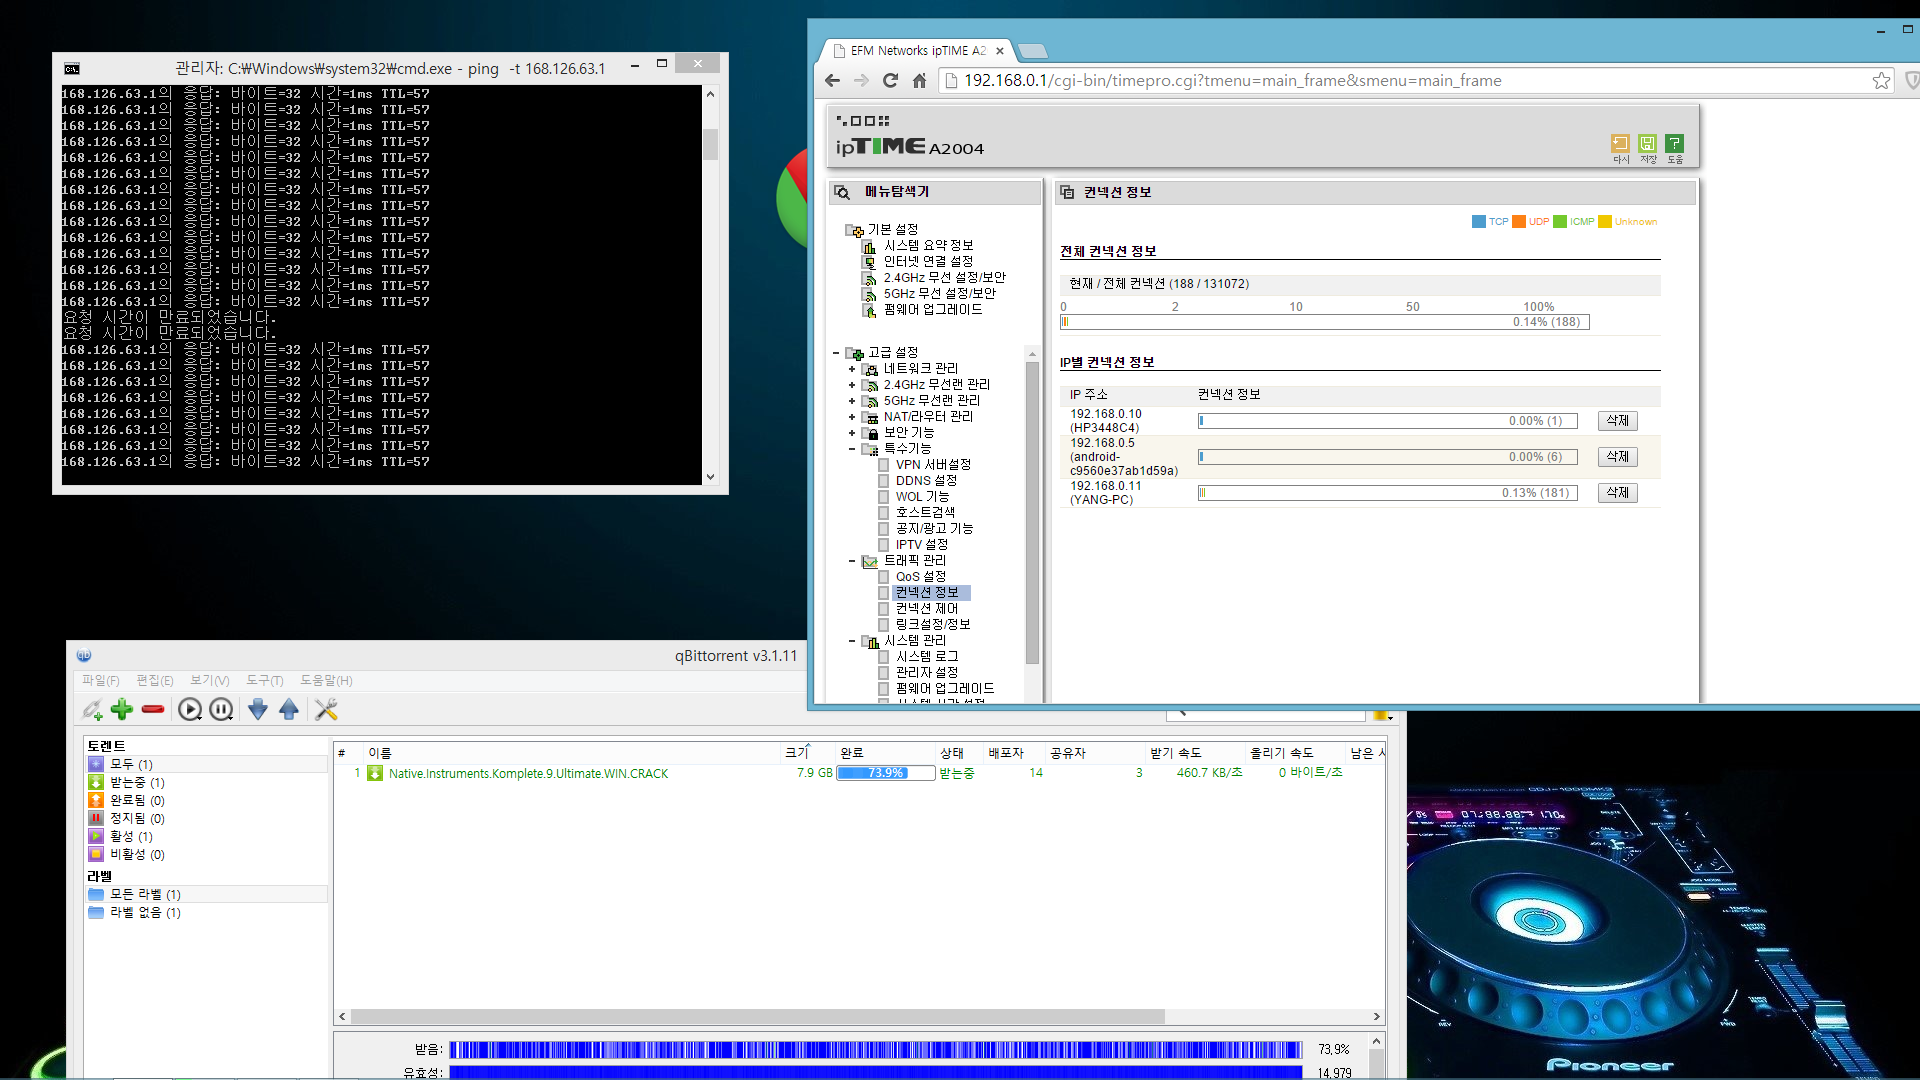
Task: Open DDNS 설정 link
Action: [x=926, y=481]
